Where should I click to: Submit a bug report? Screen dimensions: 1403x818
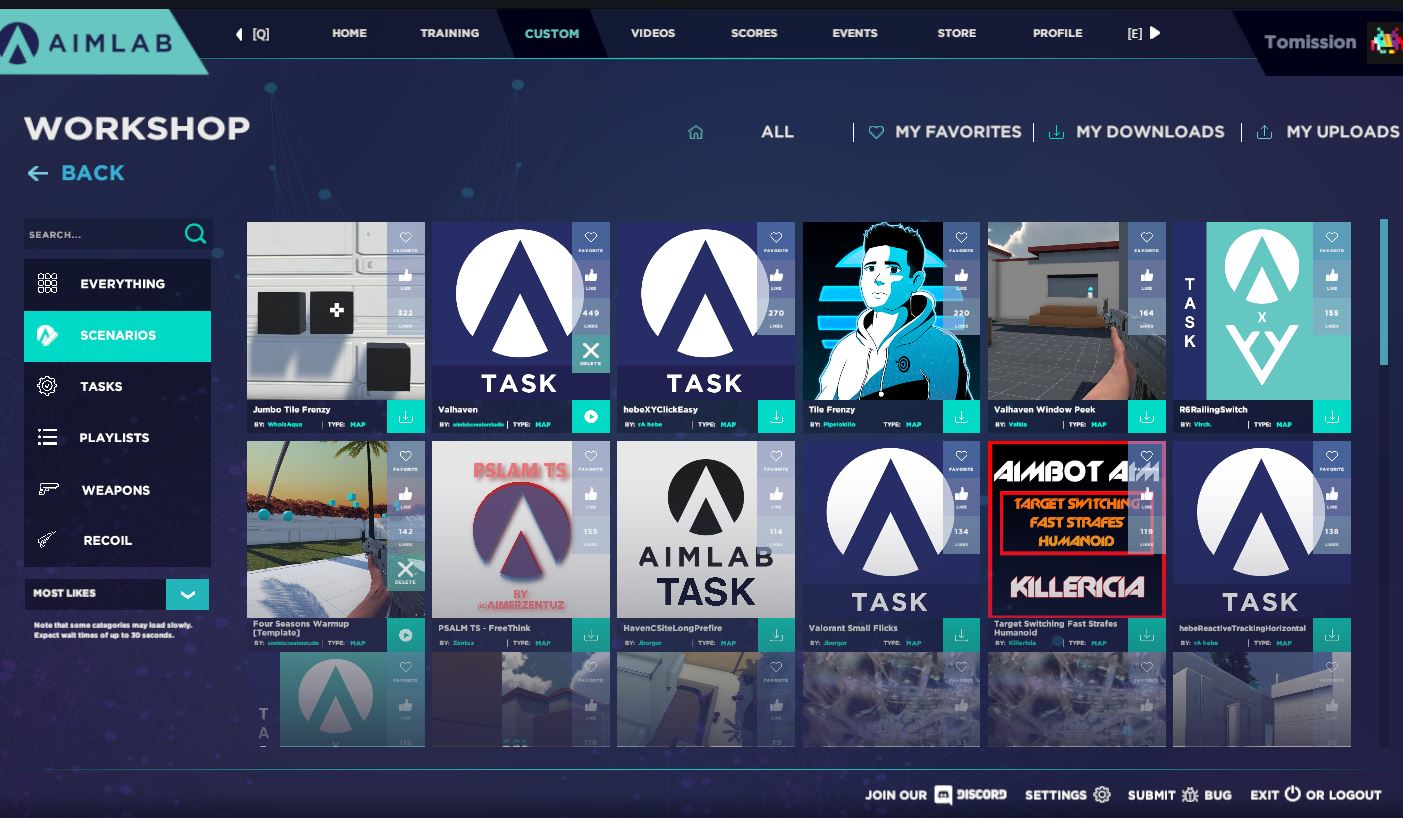[1180, 795]
